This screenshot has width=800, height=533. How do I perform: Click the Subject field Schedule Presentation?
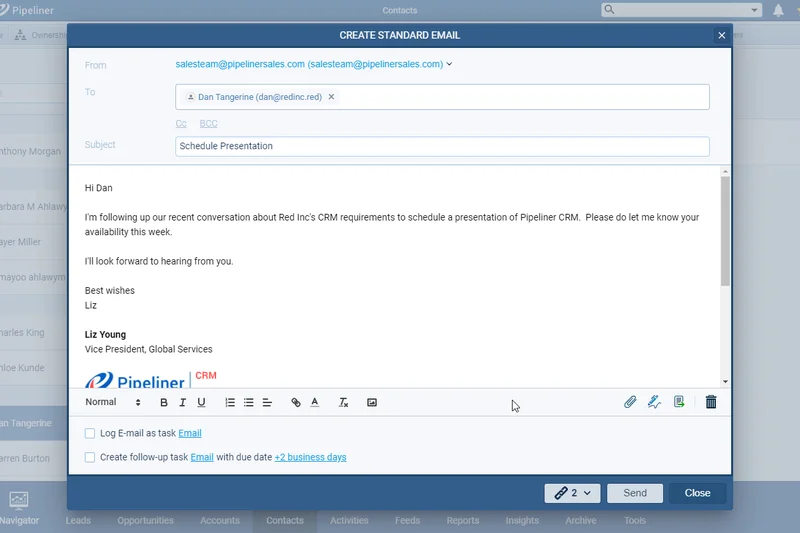(442, 146)
